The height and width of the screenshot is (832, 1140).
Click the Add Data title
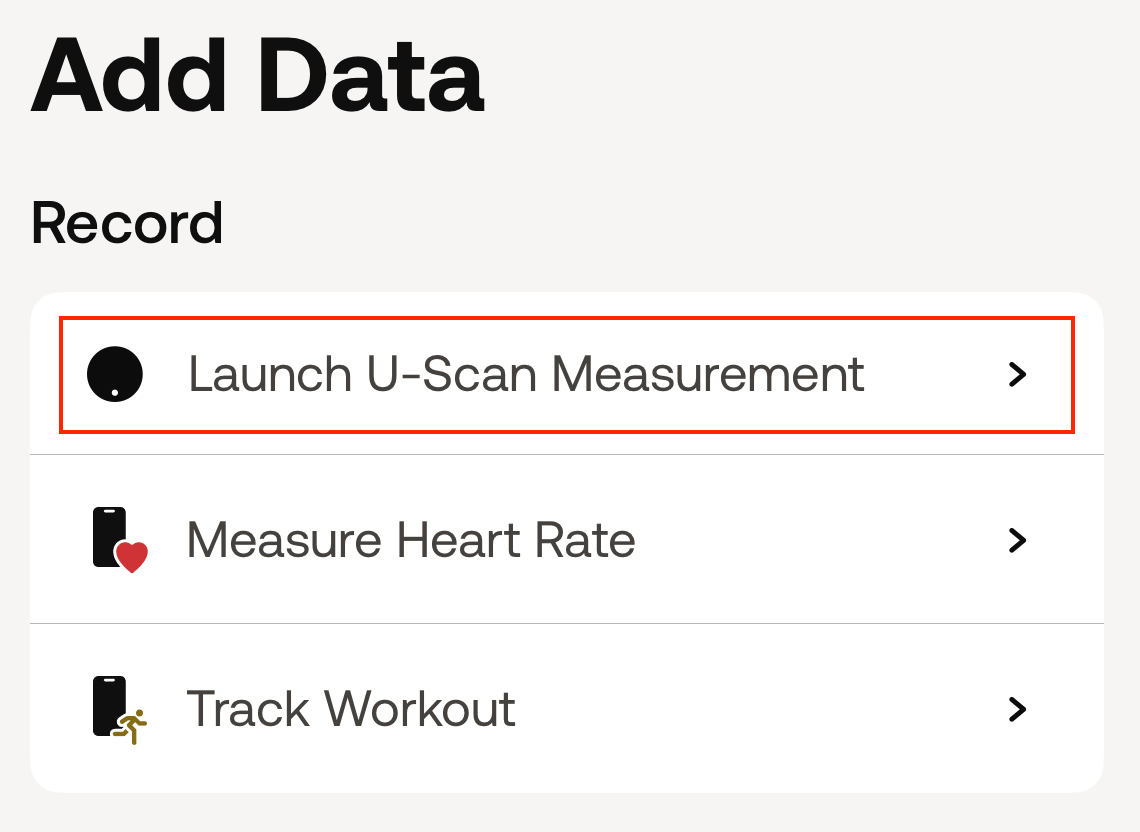pyautogui.click(x=254, y=72)
